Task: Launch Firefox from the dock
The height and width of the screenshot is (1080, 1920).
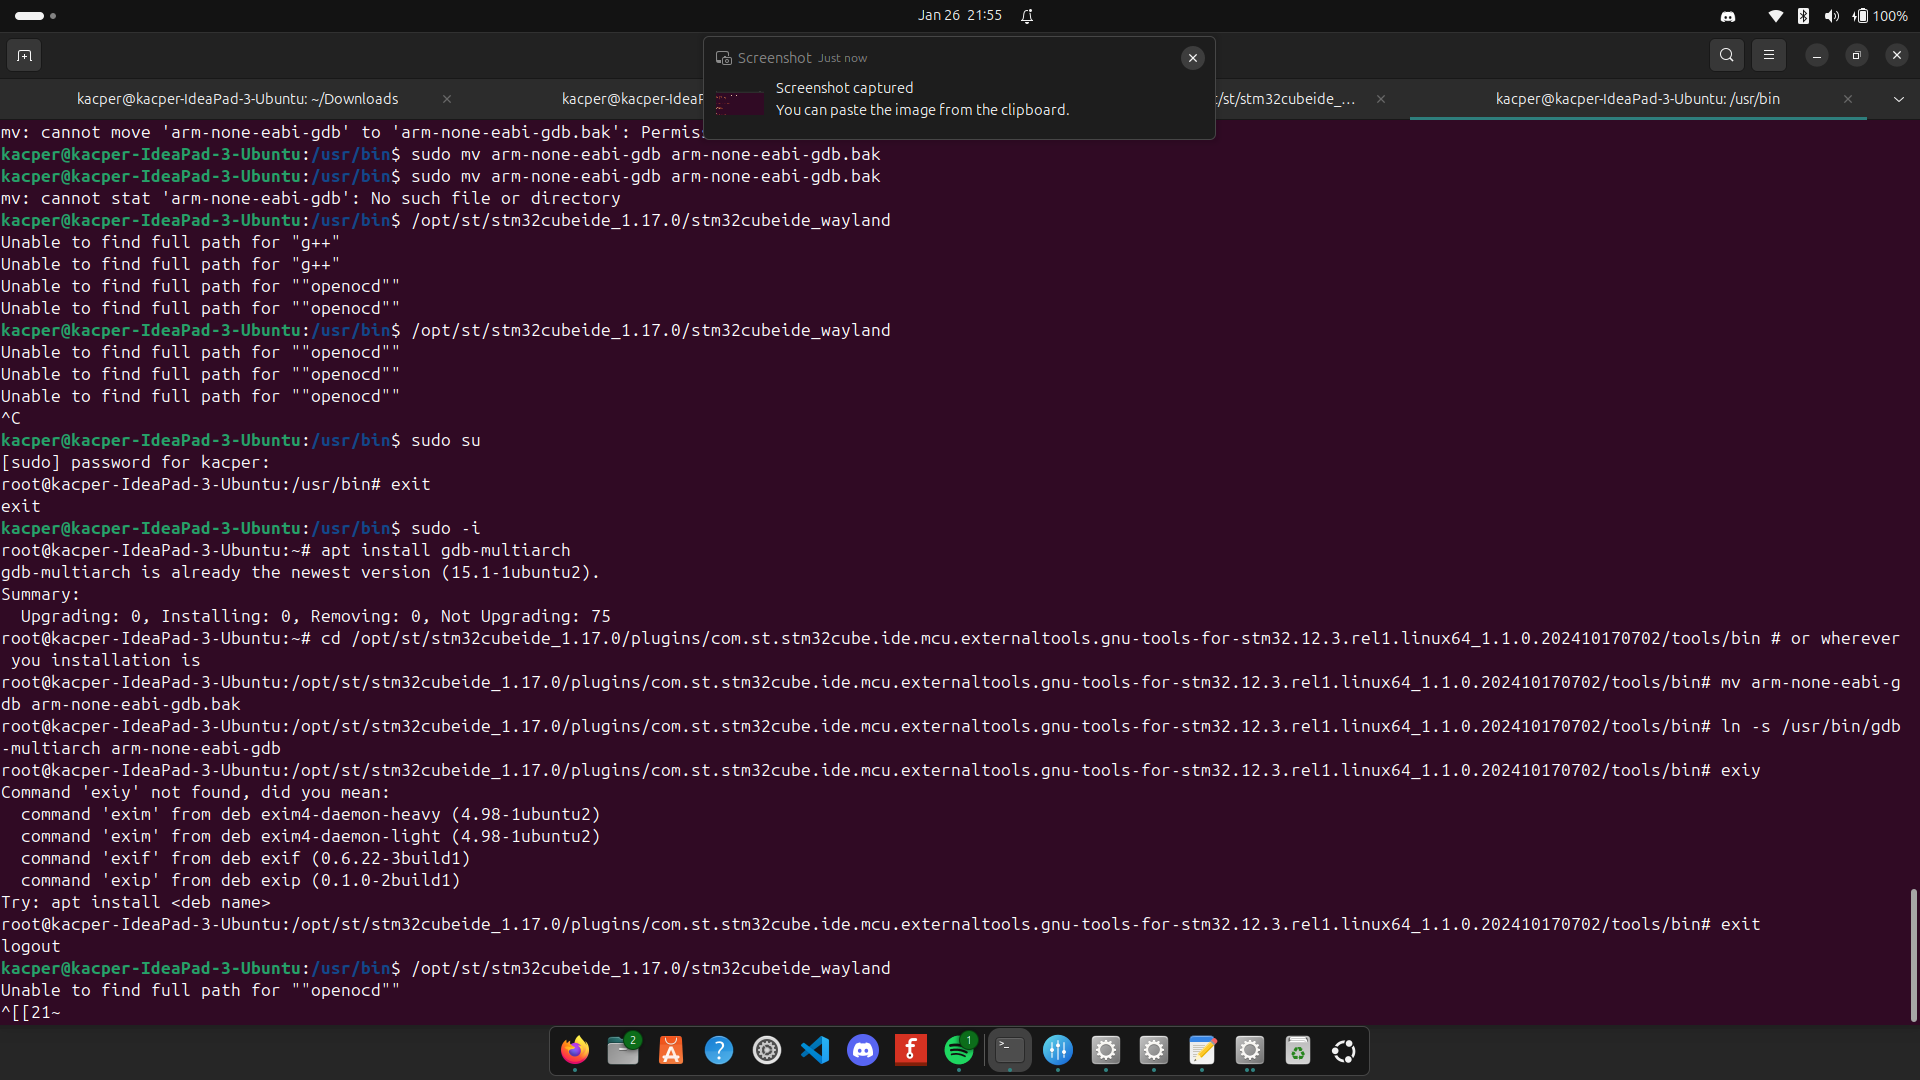Action: tap(573, 1050)
